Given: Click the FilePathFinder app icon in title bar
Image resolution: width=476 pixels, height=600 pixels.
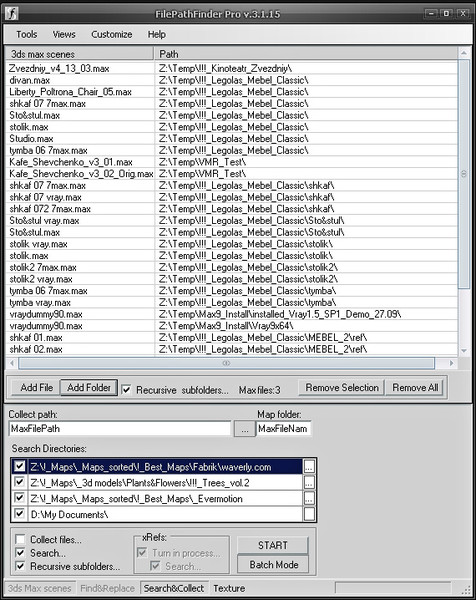Looking at the screenshot, I should tap(12, 14).
